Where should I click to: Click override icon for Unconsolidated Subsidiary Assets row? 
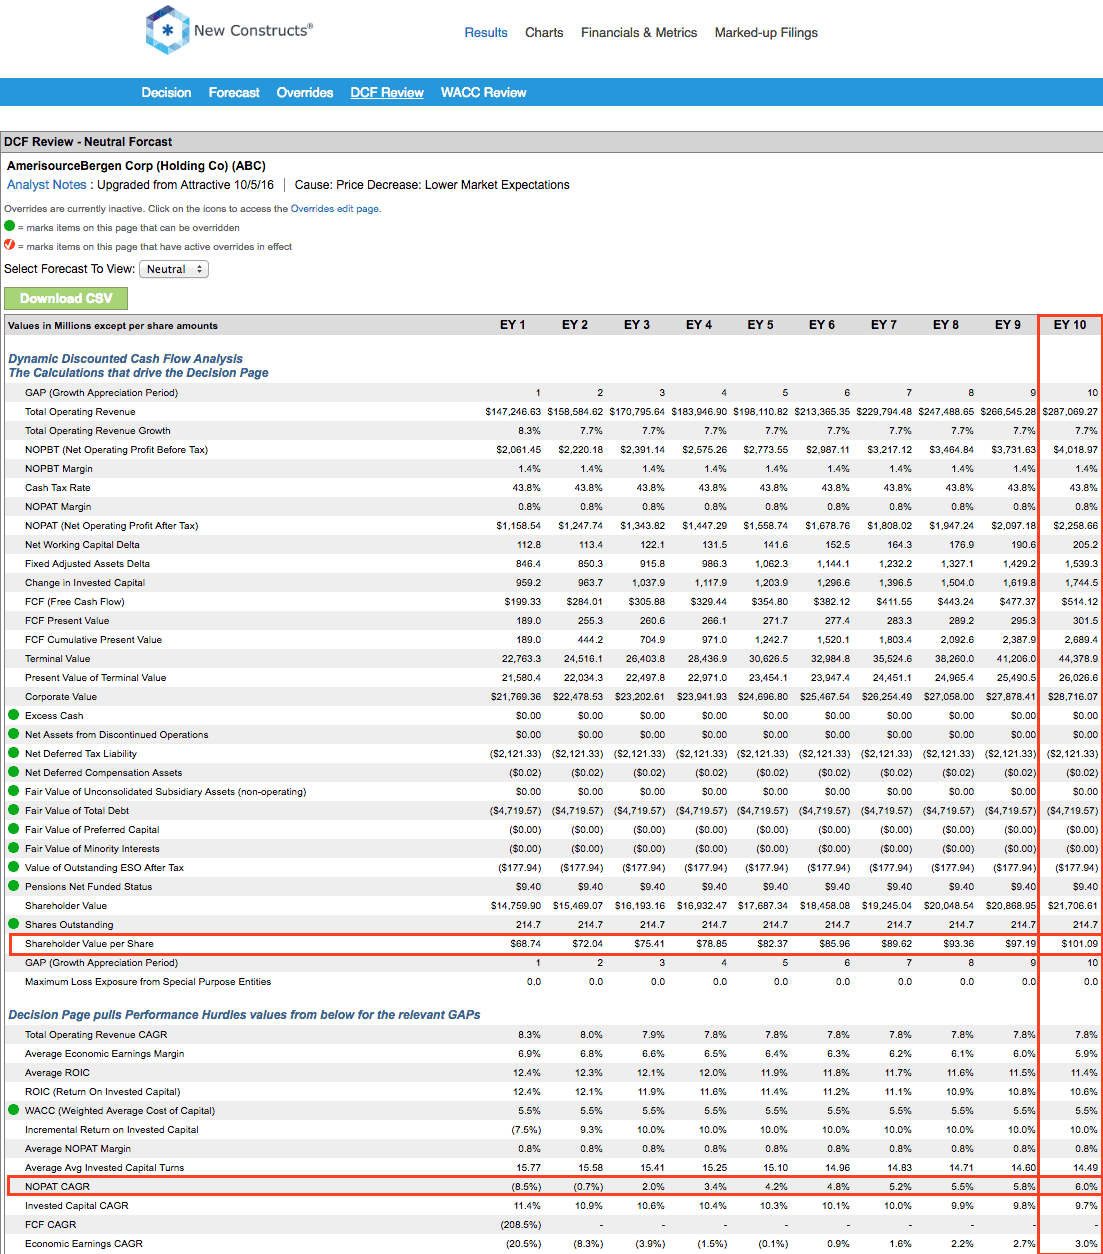point(14,791)
